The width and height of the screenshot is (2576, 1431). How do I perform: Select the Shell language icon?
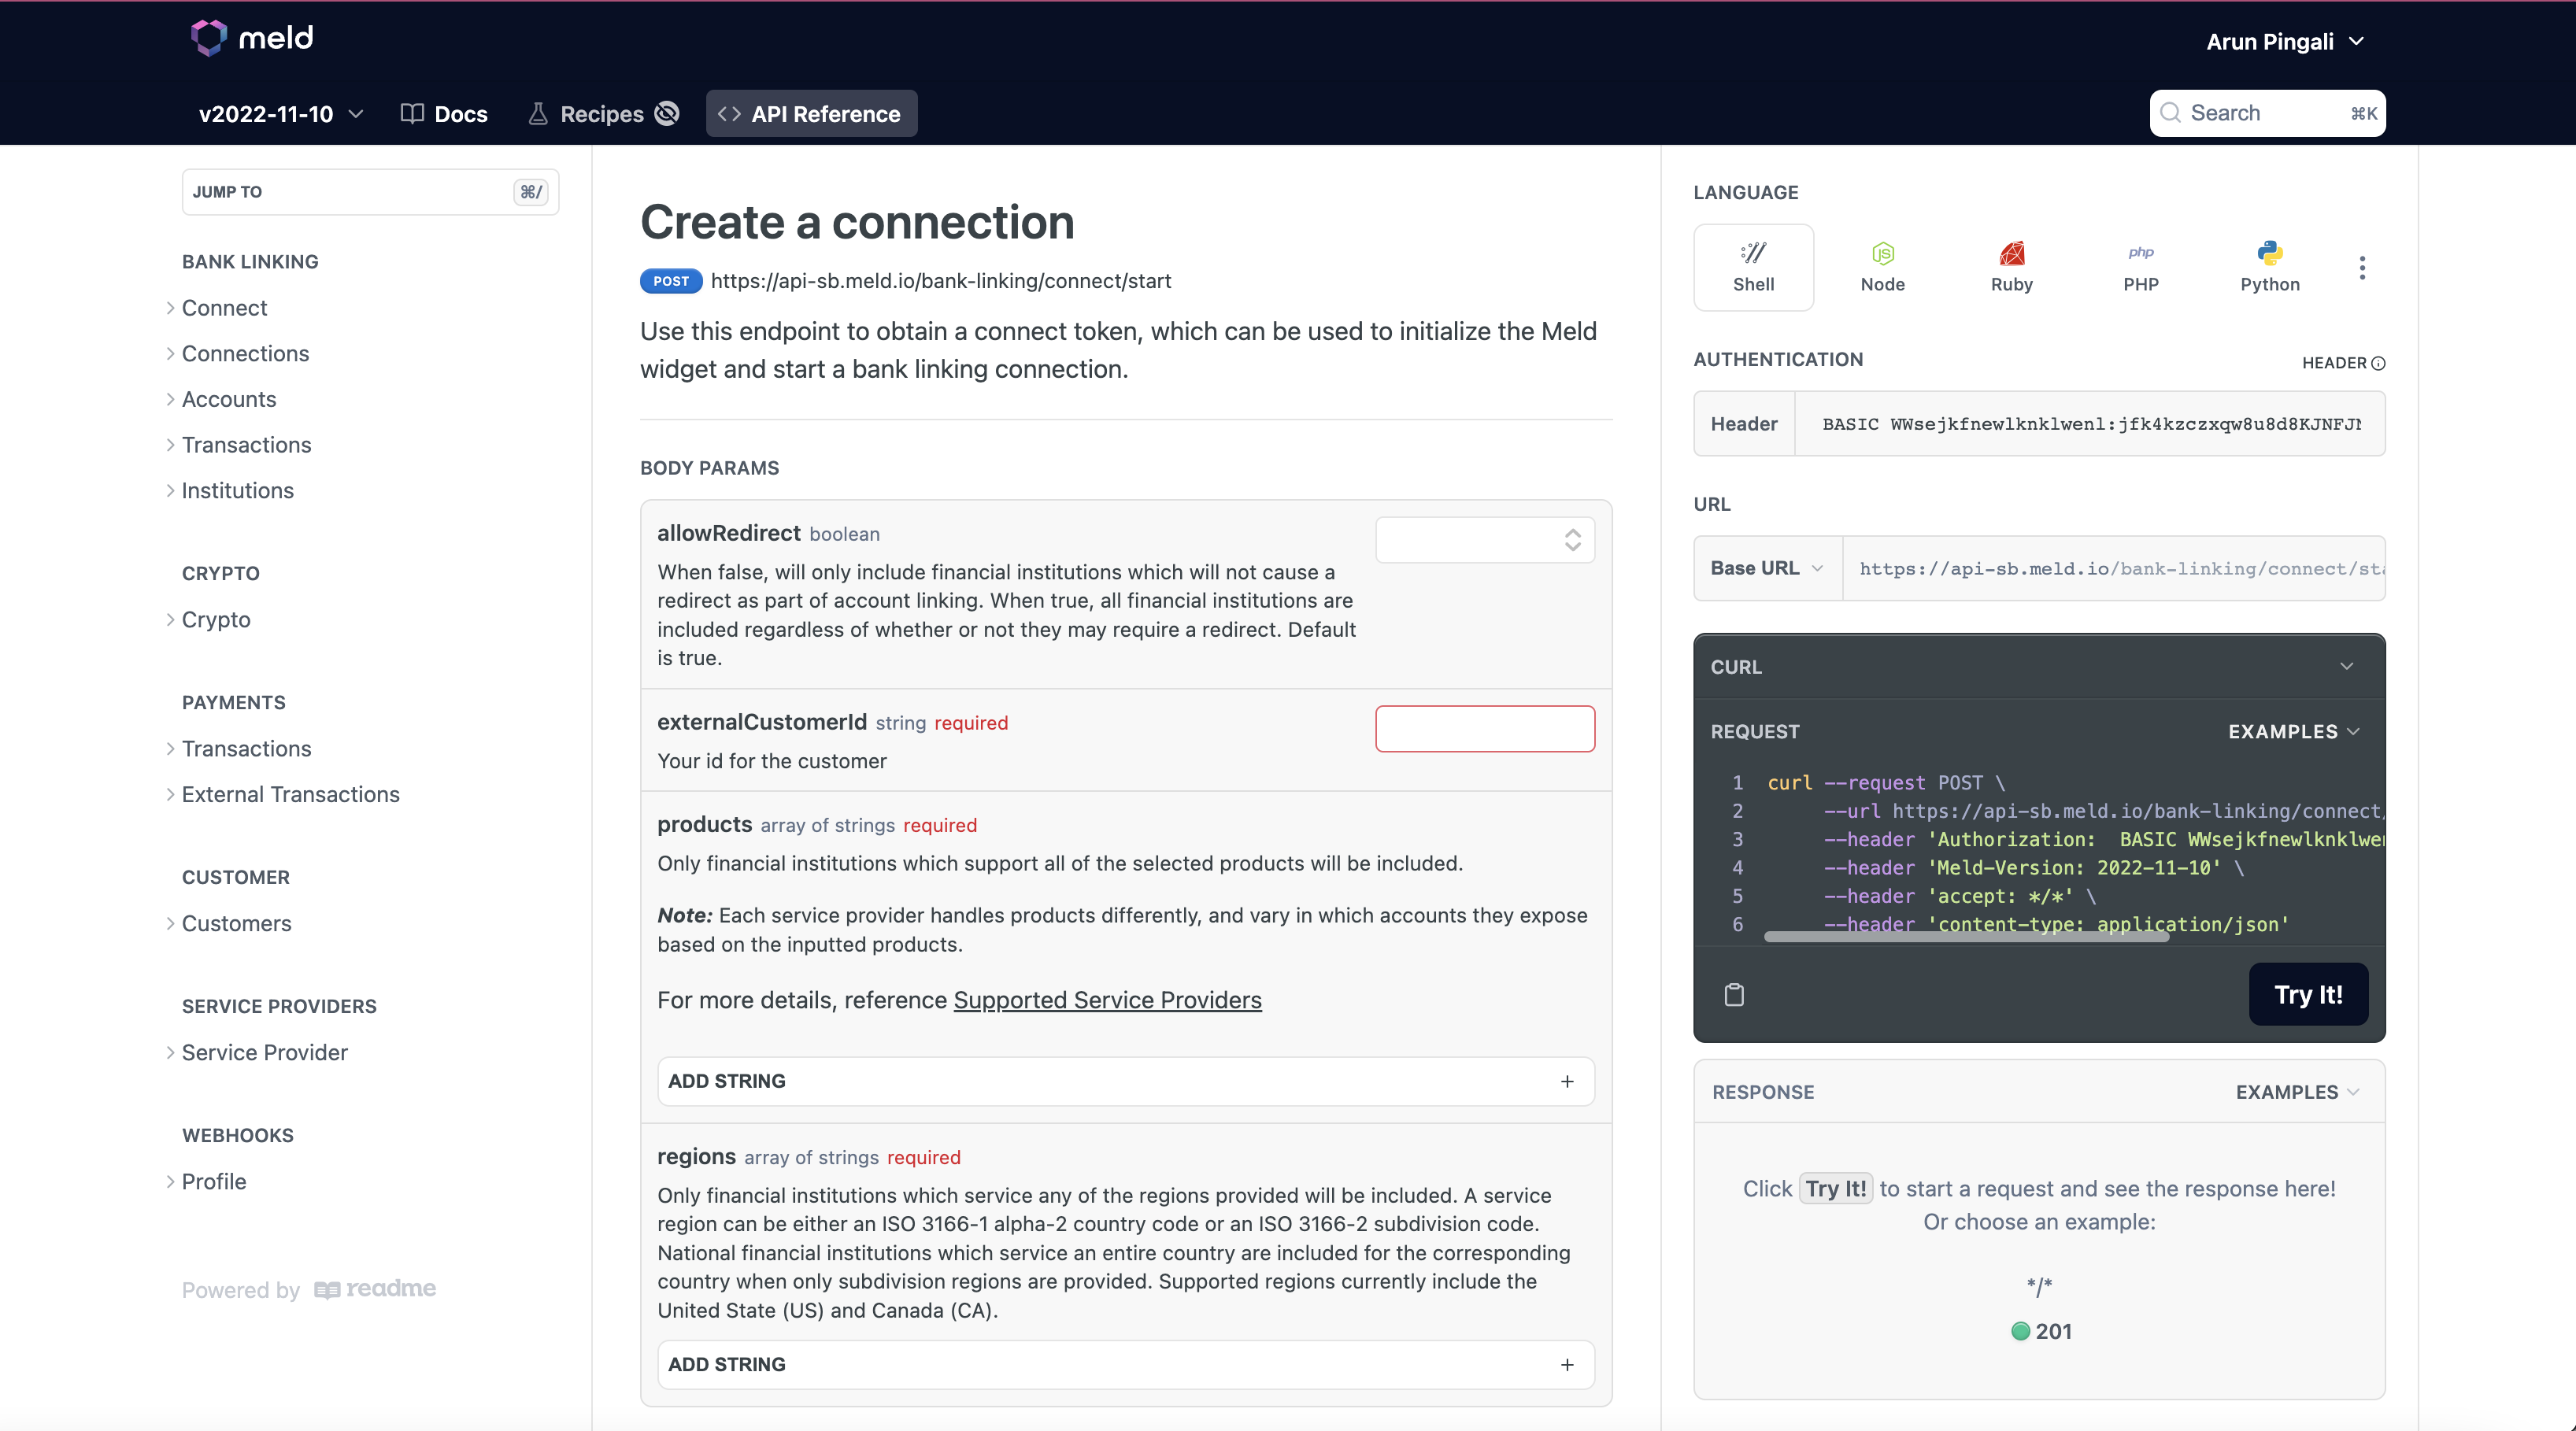pos(1753,266)
